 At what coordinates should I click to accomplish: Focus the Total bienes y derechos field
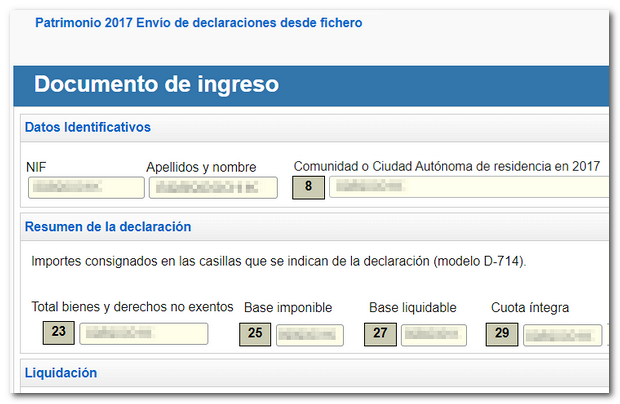tap(143, 333)
